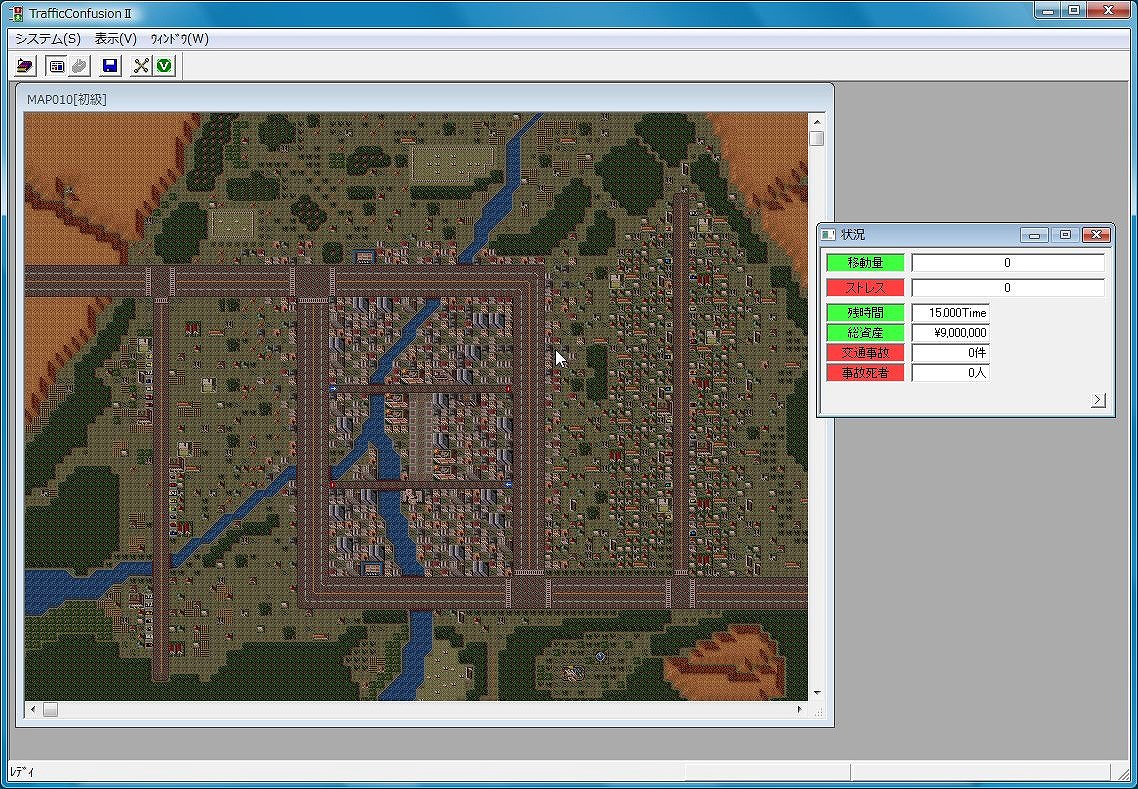Screen dimensions: 1138x789
Task: Click the open map folder toolbar icon
Action: coord(25,66)
